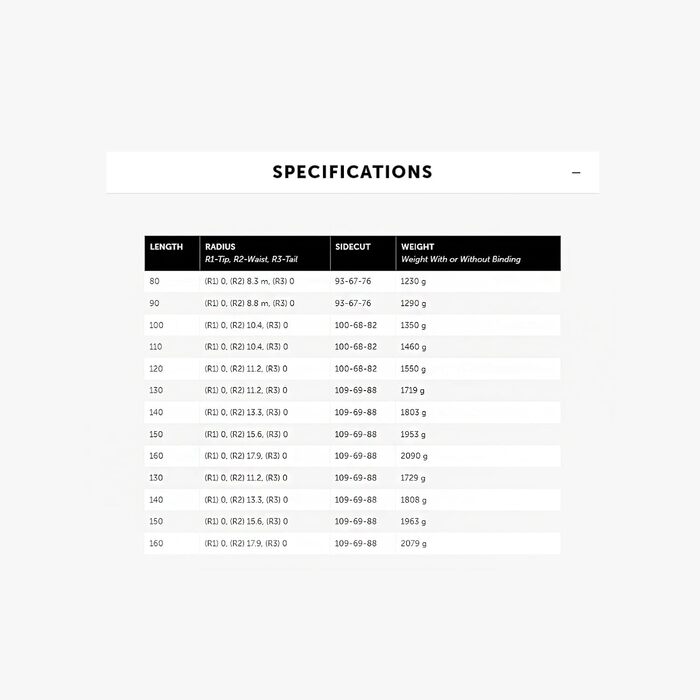Select the SIDECUT column header
This screenshot has height=700, width=700.
[363, 253]
